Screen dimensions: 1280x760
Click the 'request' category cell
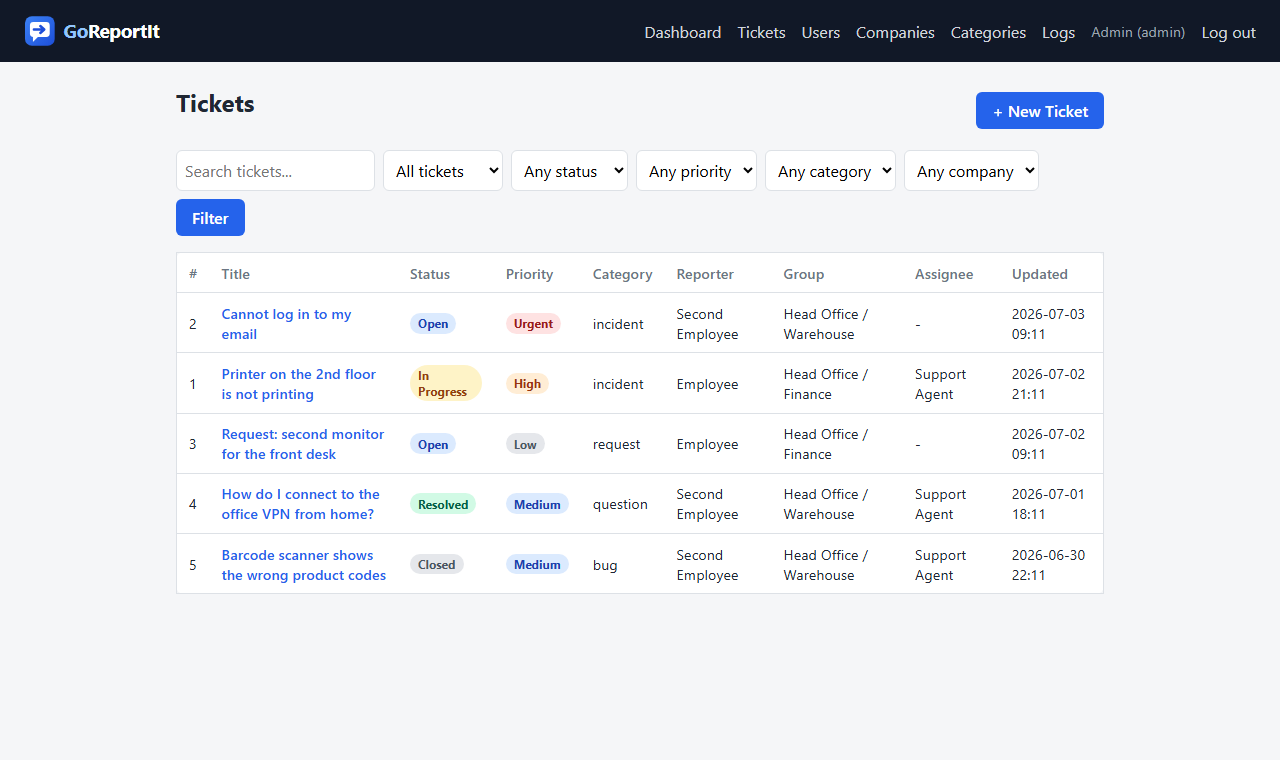(x=617, y=444)
